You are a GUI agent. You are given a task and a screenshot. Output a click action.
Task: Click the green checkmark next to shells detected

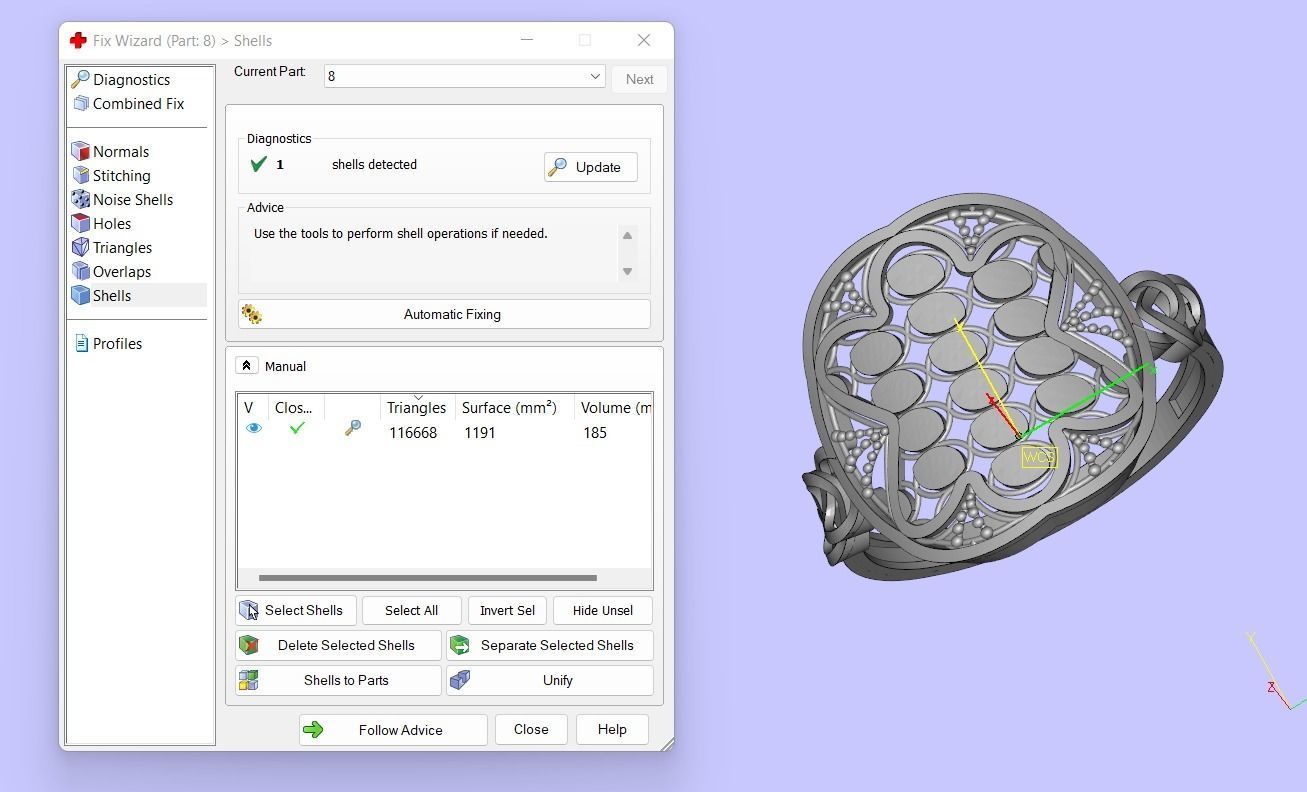tap(258, 165)
